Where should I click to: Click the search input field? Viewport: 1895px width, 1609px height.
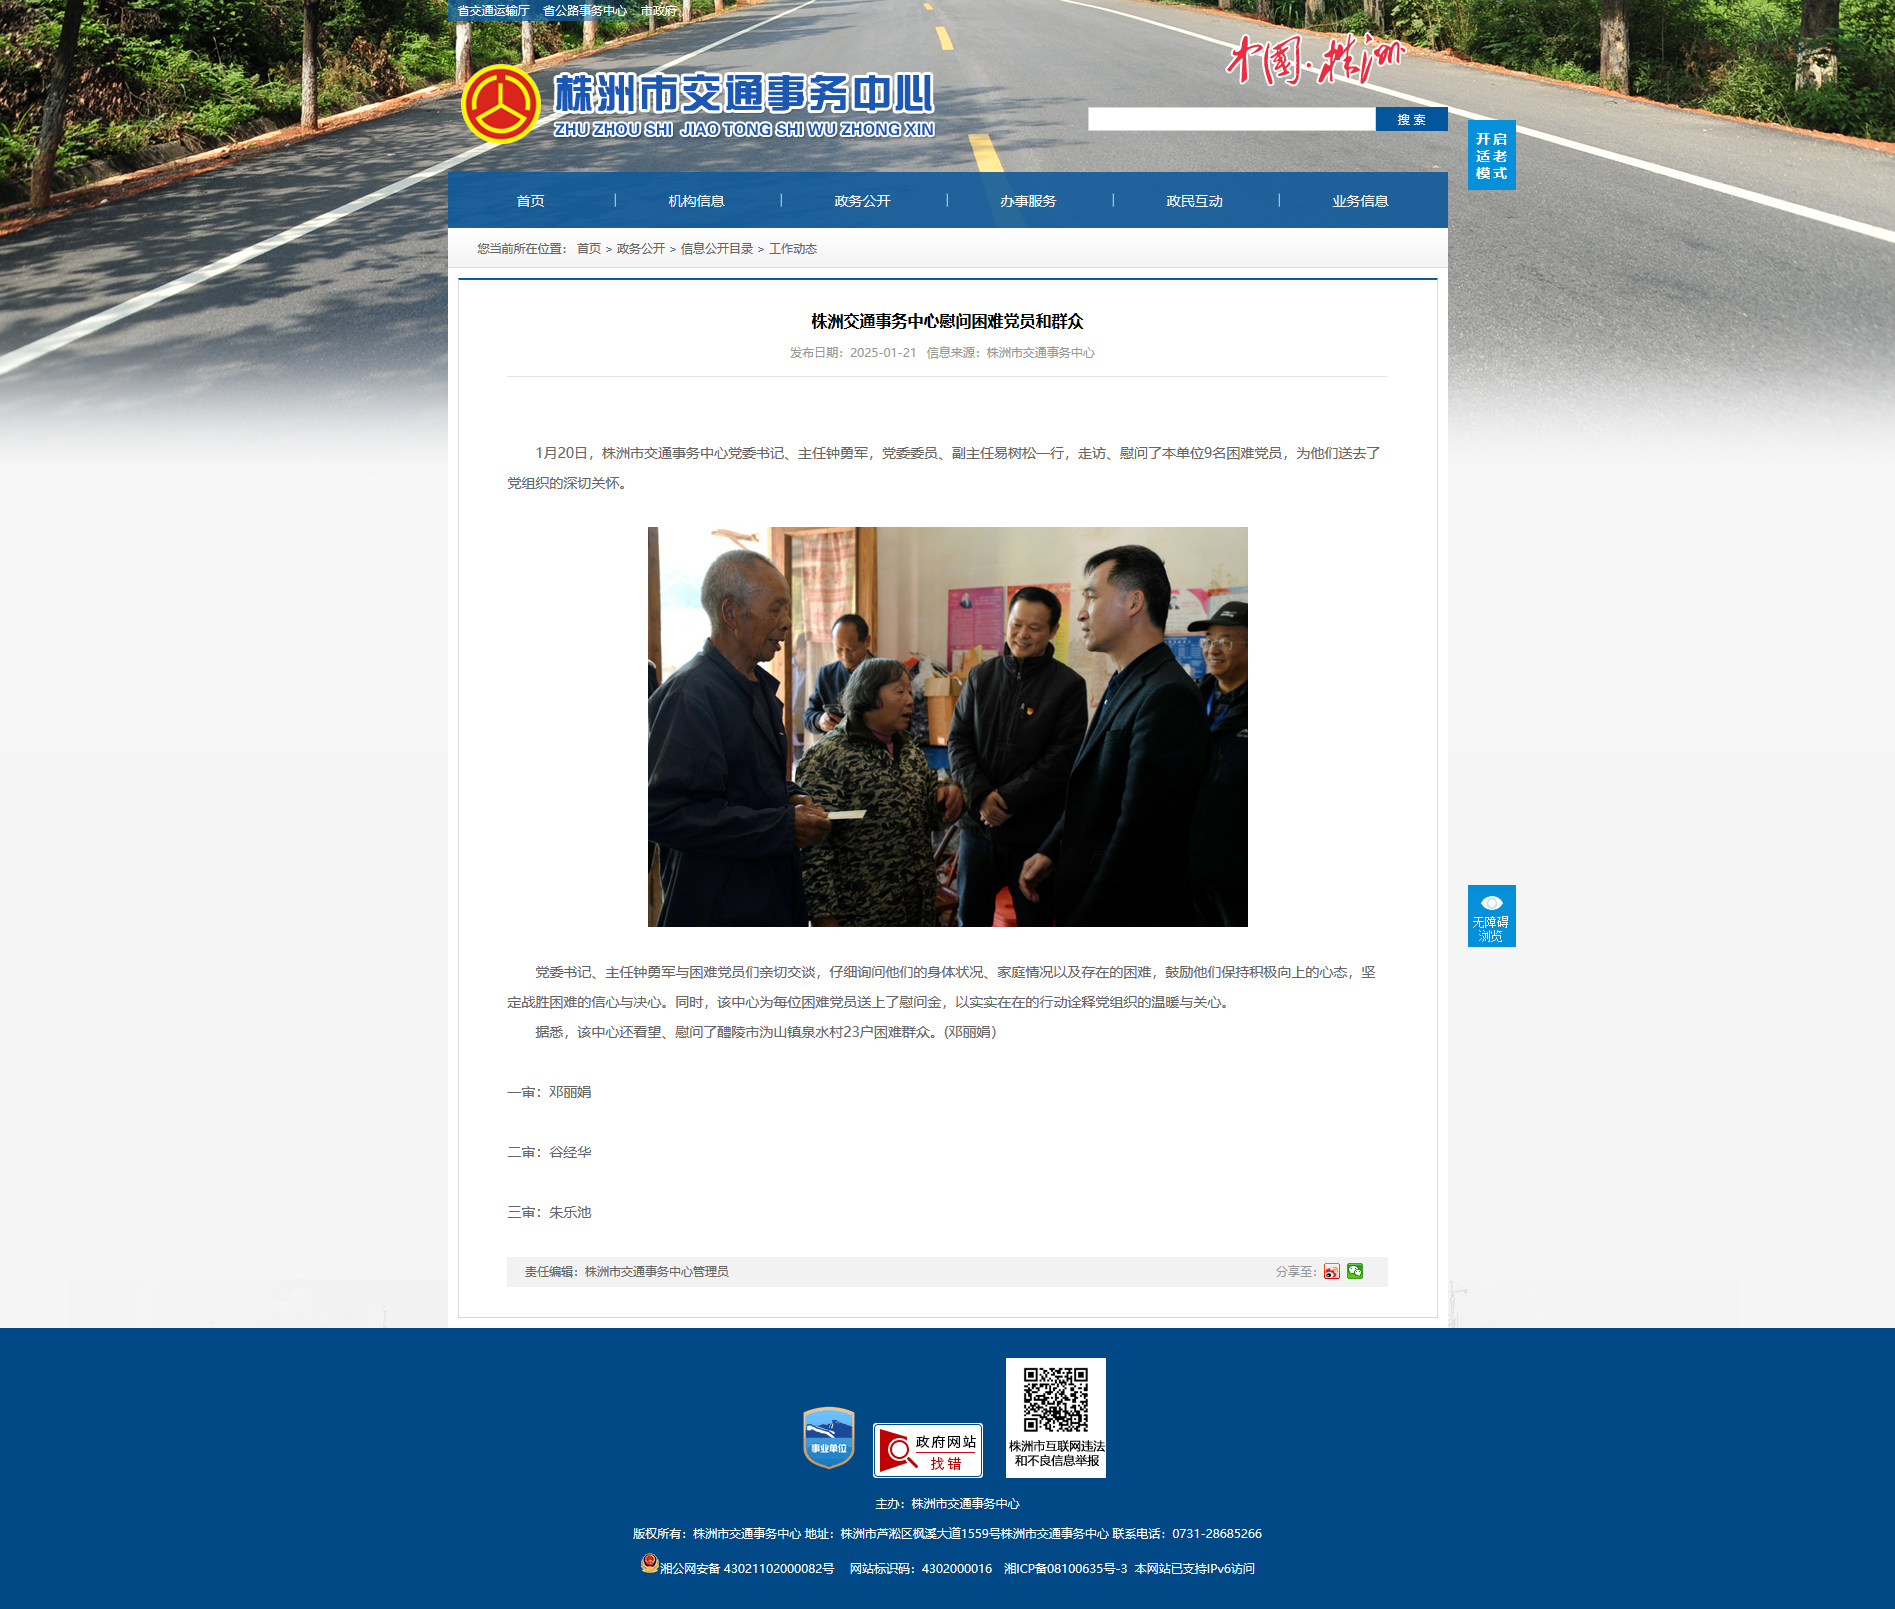click(x=1232, y=119)
